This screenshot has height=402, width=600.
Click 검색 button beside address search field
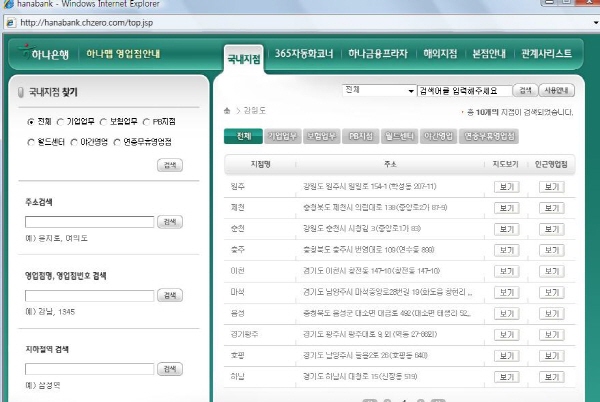tap(170, 222)
